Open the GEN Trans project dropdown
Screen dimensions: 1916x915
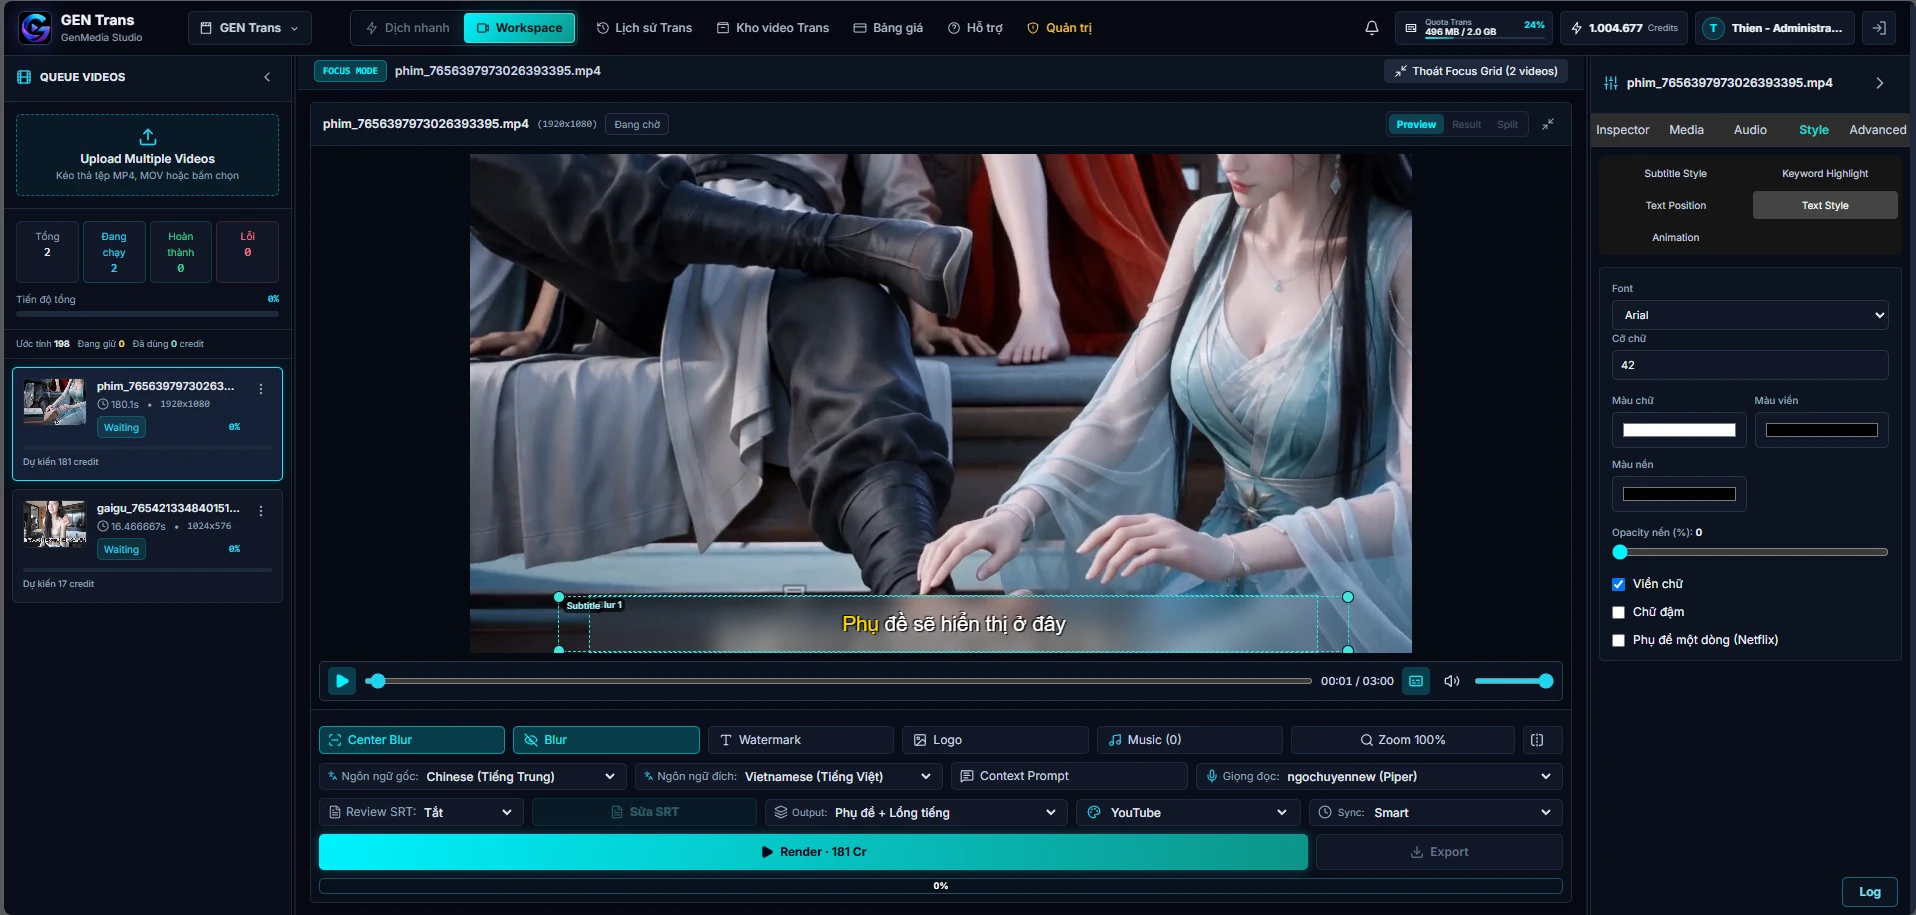click(250, 28)
